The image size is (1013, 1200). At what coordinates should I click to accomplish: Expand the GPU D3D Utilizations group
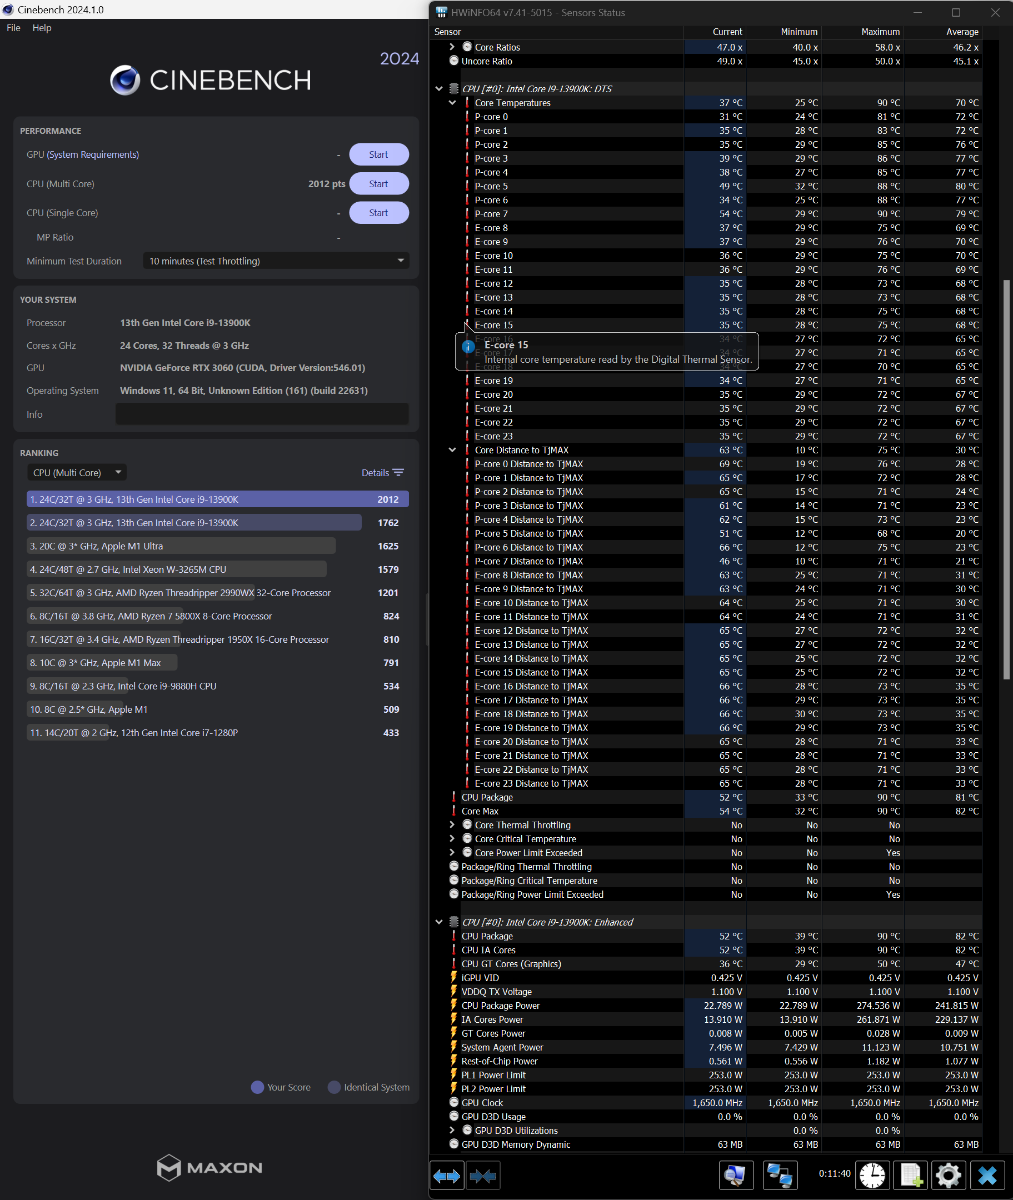pos(452,1131)
